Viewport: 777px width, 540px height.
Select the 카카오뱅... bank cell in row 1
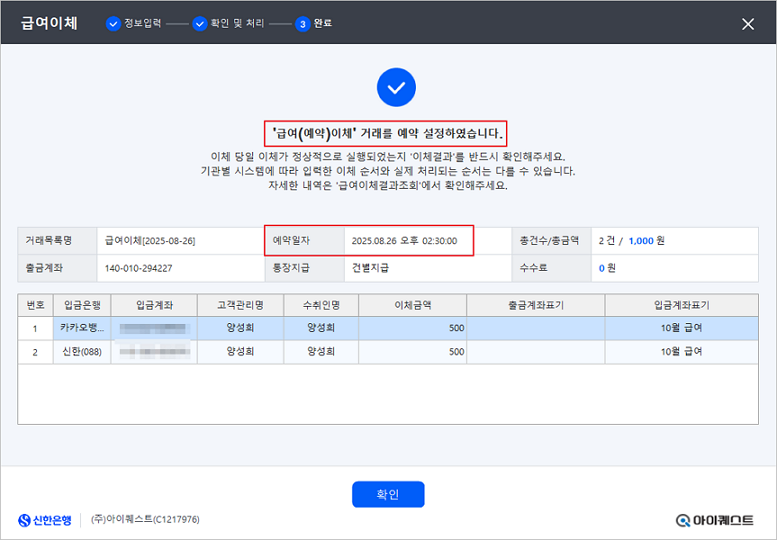tap(82, 328)
